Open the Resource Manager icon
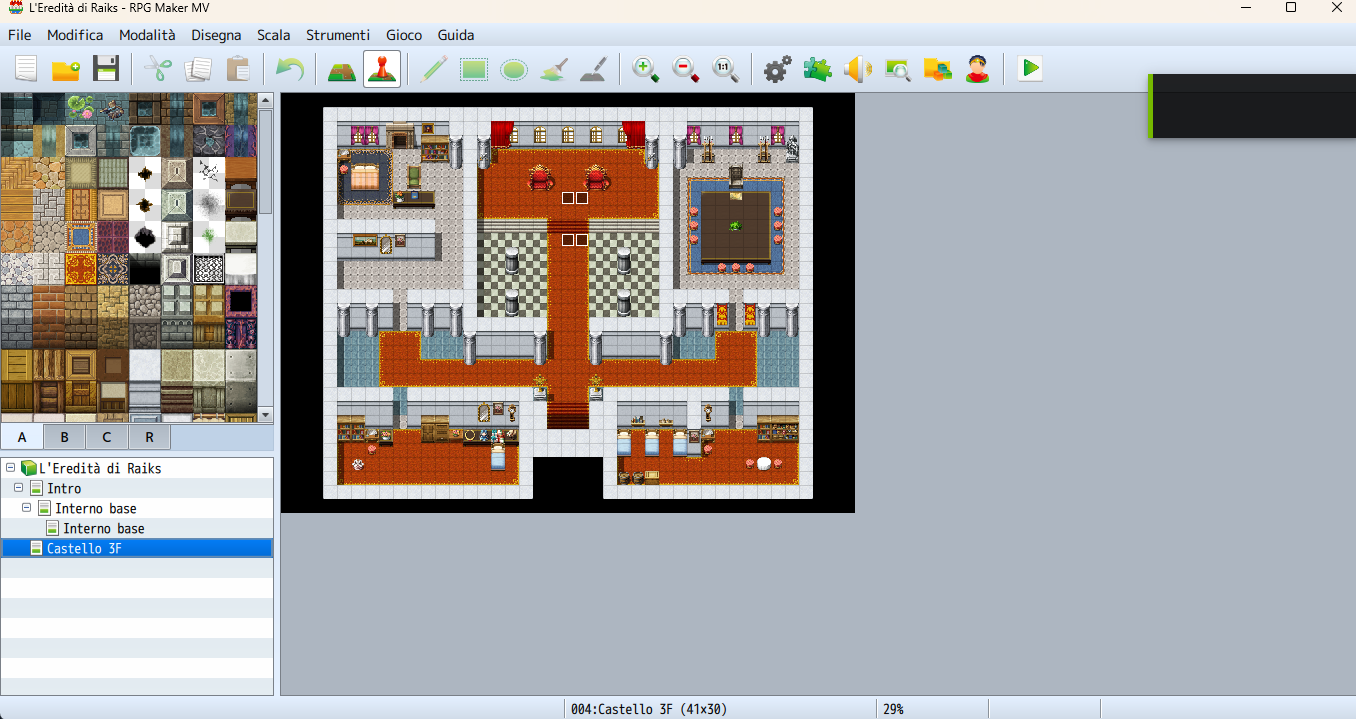 (938, 69)
